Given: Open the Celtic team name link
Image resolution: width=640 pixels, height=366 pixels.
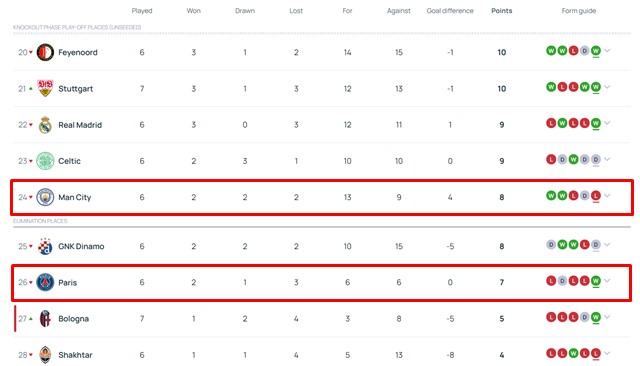Looking at the screenshot, I should (69, 161).
